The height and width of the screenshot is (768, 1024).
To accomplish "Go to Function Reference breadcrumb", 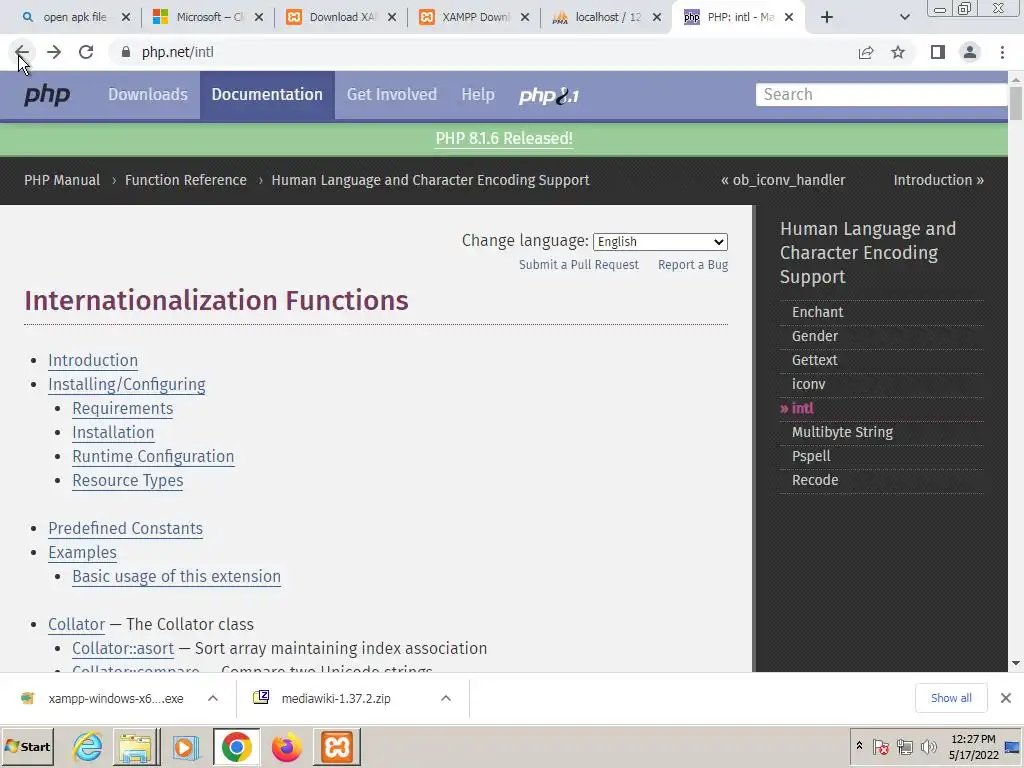I will click(x=185, y=180).
